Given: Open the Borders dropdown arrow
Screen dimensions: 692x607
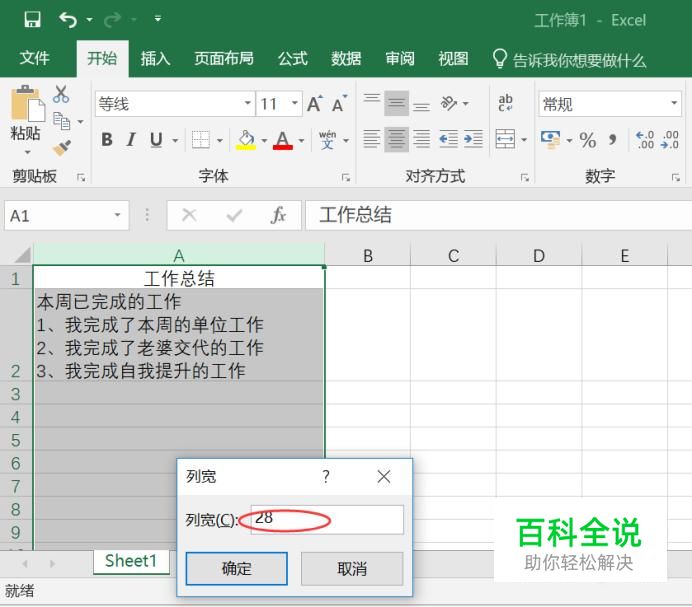Looking at the screenshot, I should (x=220, y=141).
